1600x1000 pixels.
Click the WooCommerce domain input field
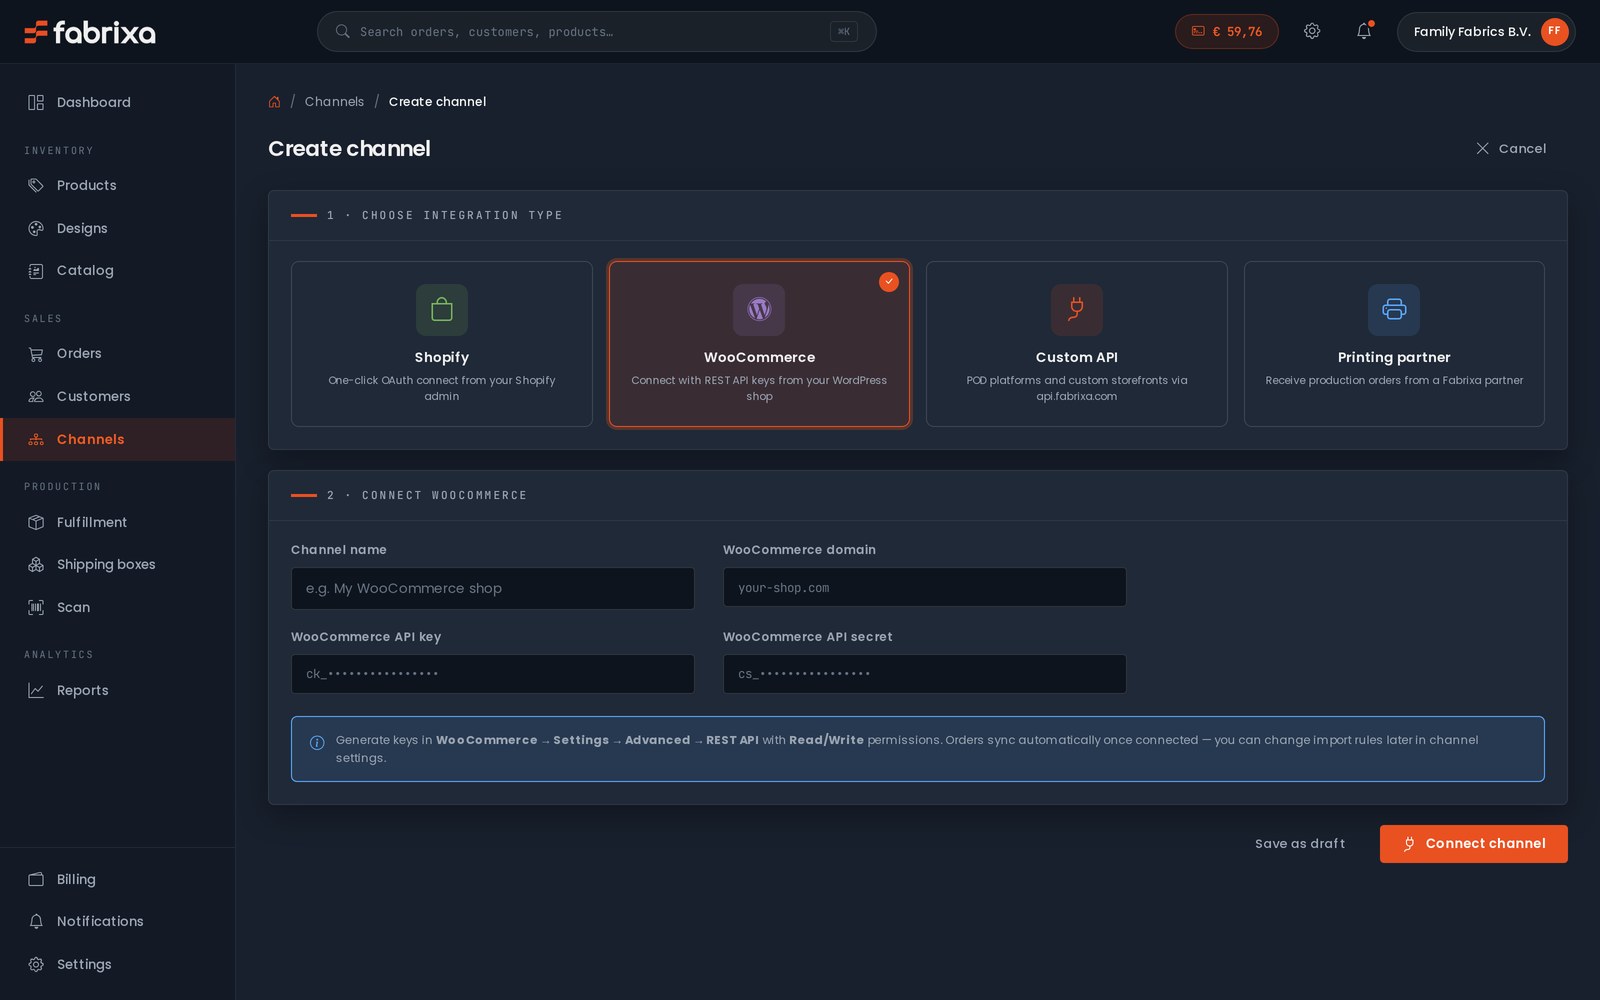pos(925,587)
